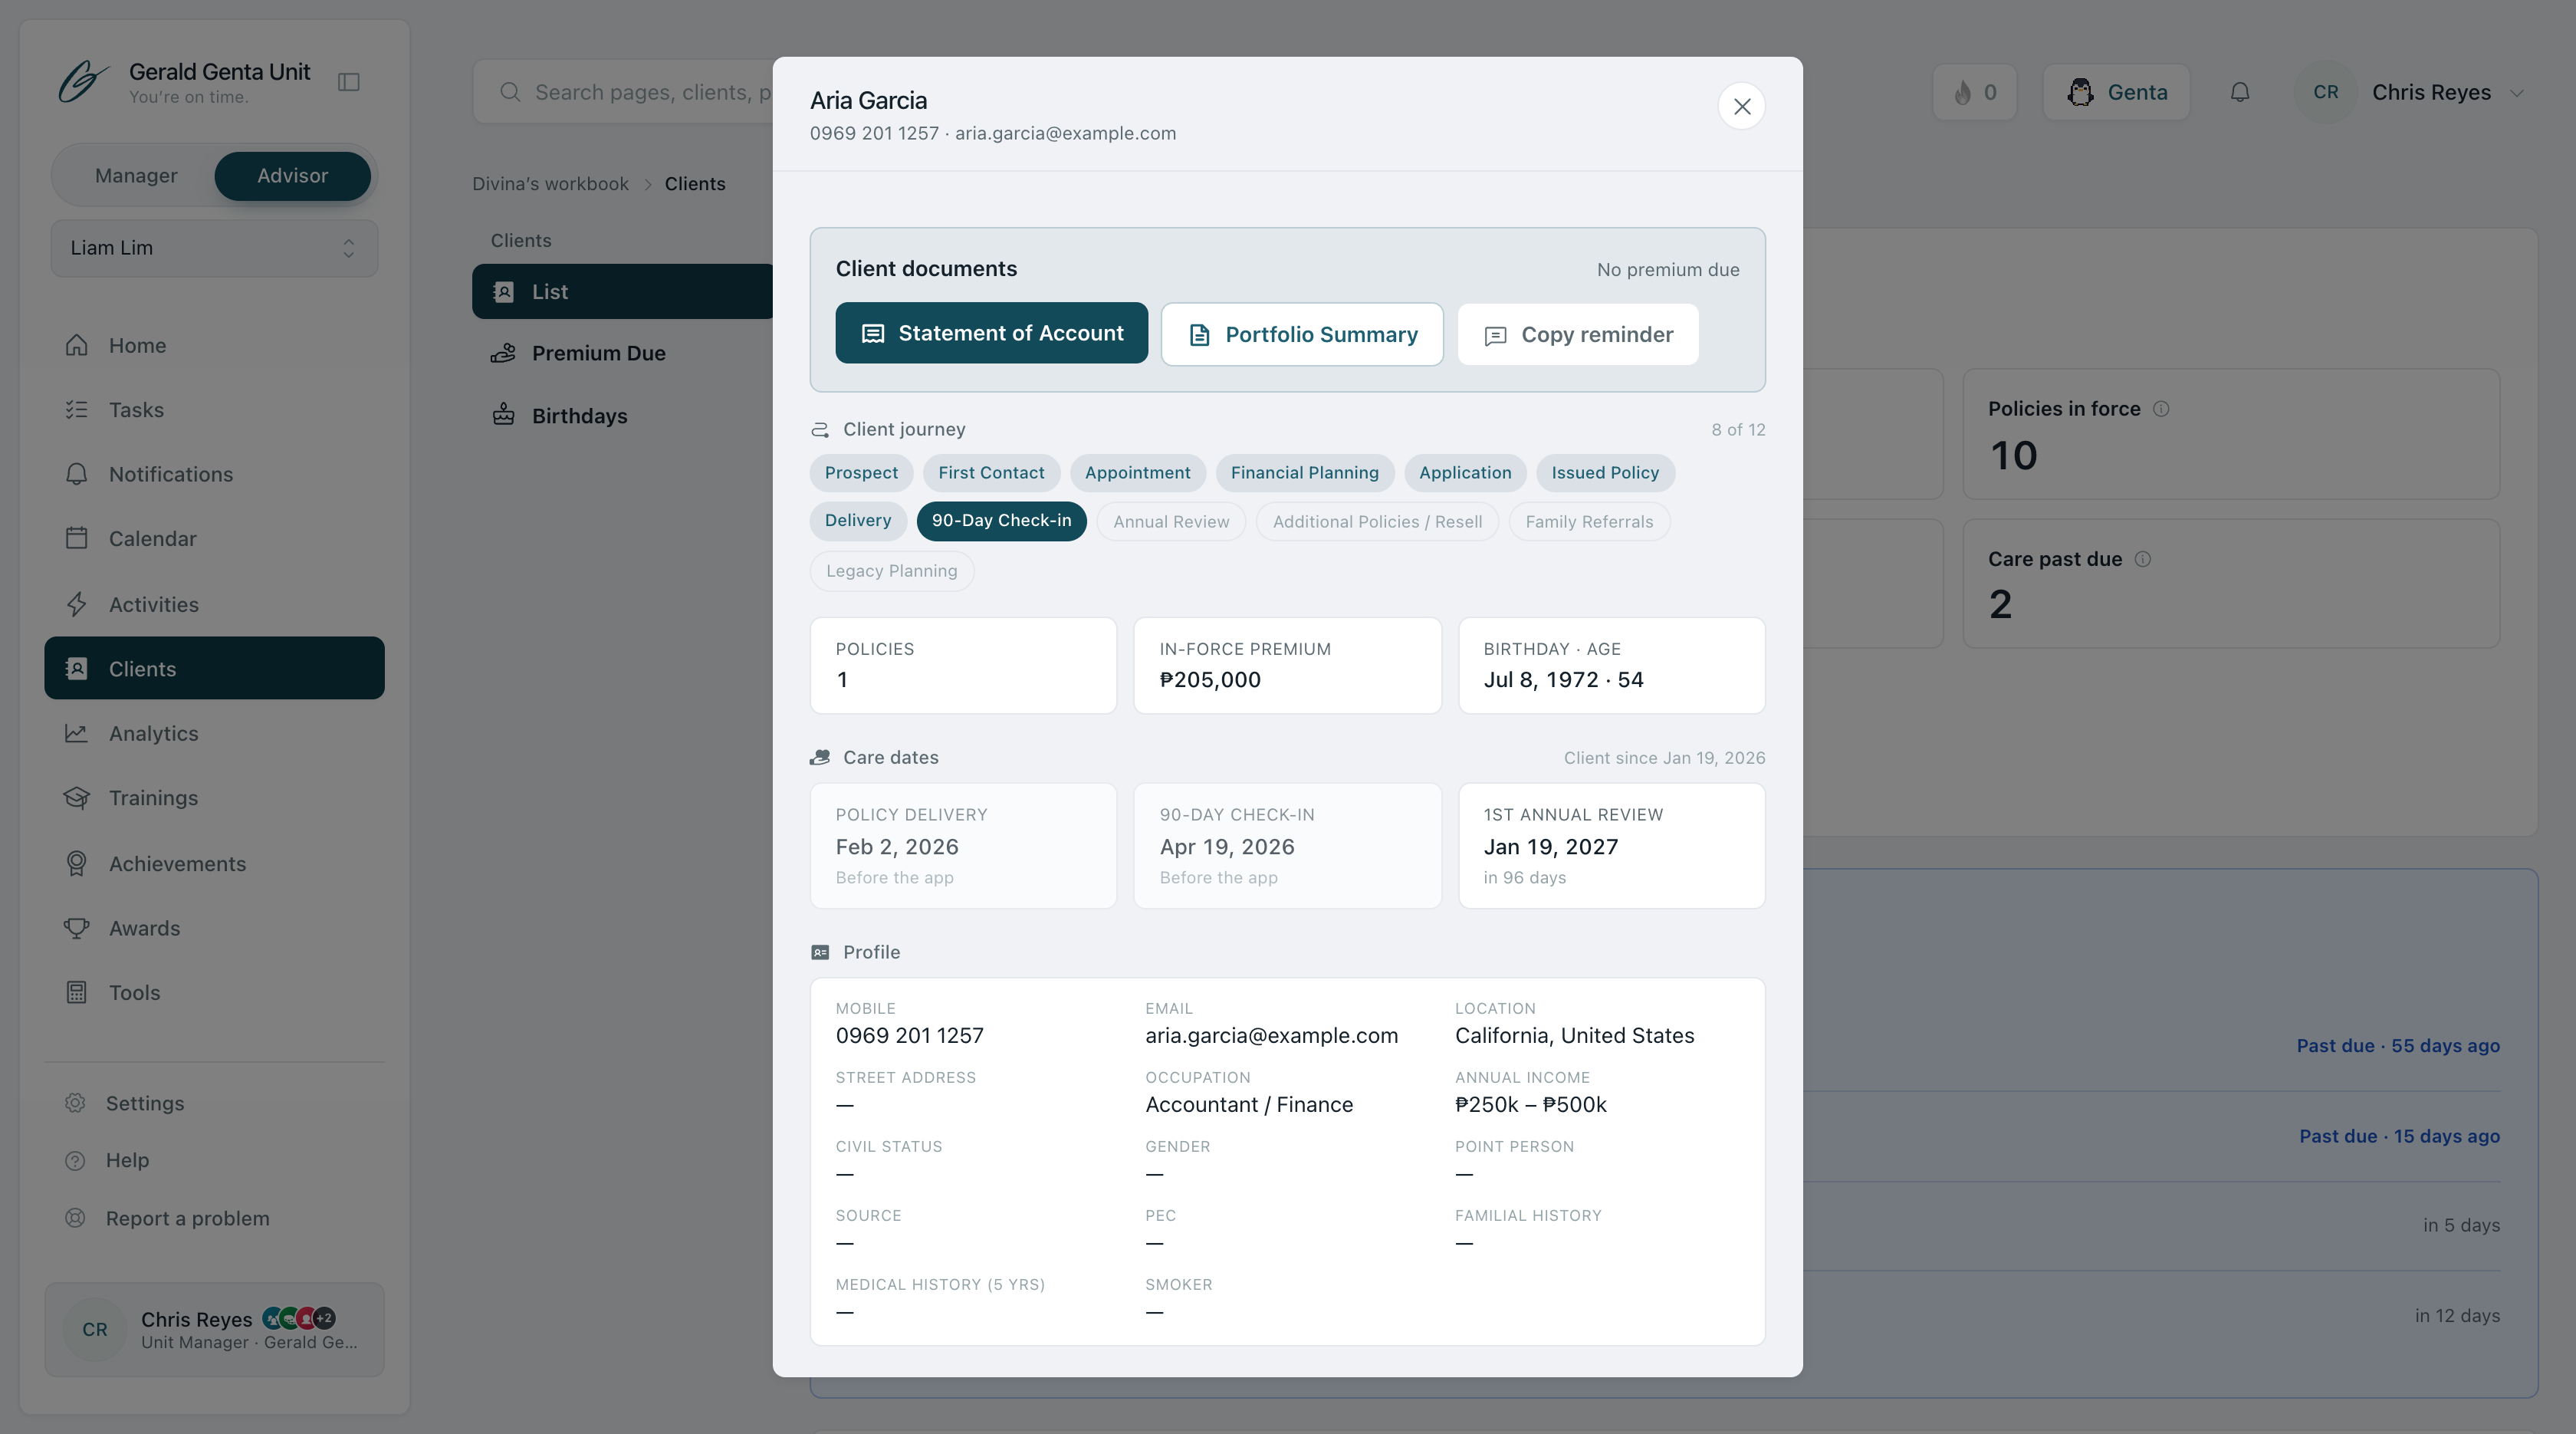
Task: Click Copy reminder button
Action: 1578,334
